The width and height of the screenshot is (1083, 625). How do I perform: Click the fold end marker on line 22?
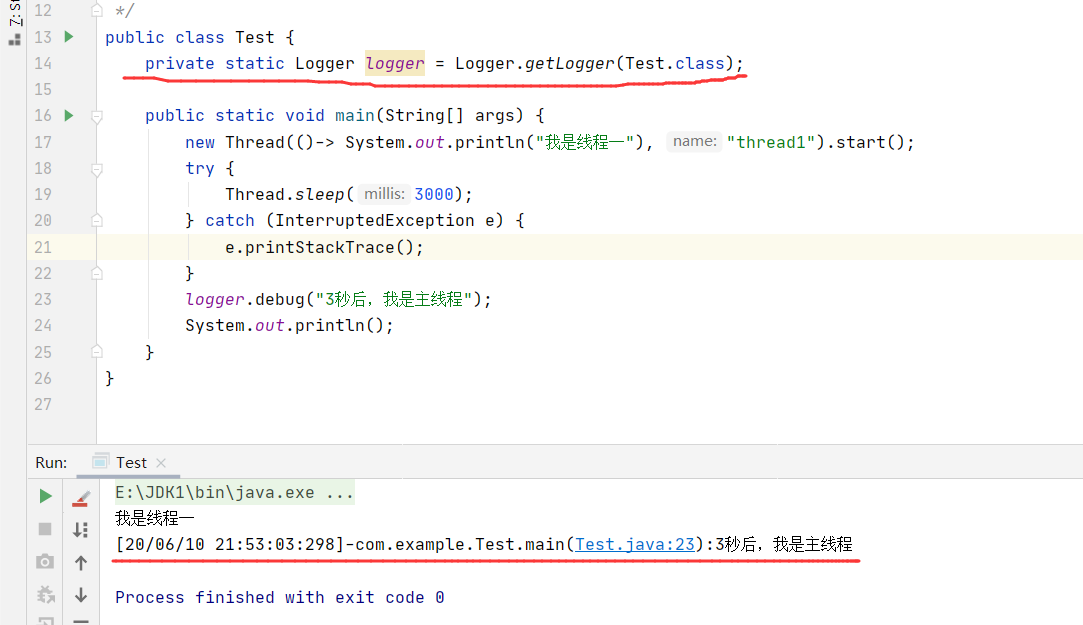click(97, 273)
